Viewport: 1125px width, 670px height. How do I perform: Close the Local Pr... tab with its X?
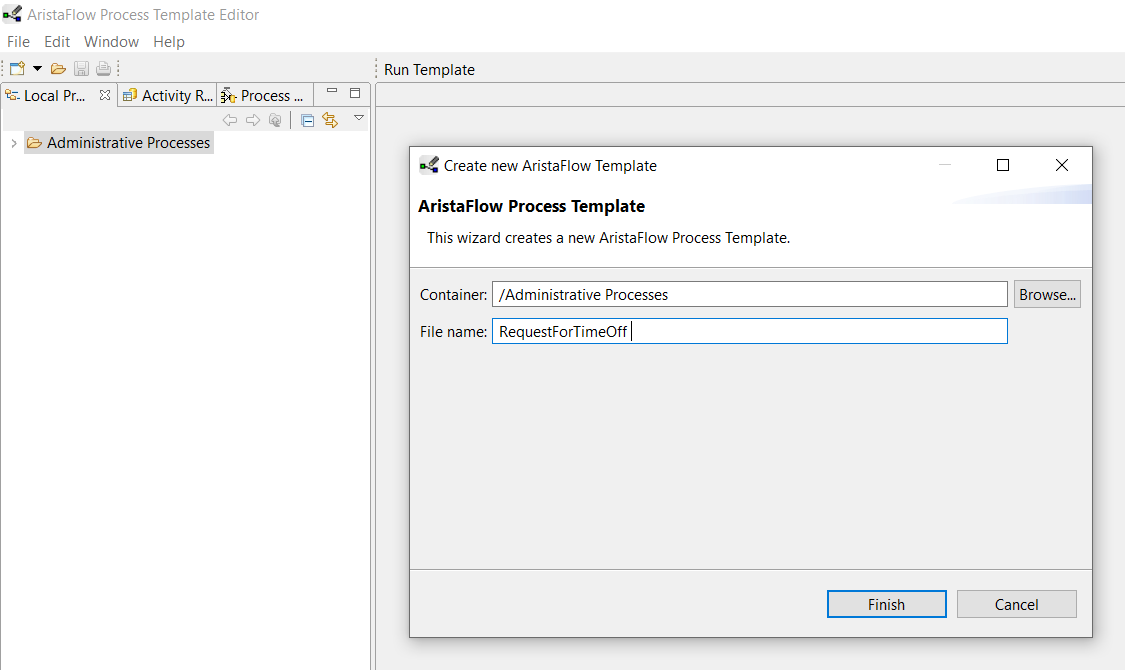(105, 95)
